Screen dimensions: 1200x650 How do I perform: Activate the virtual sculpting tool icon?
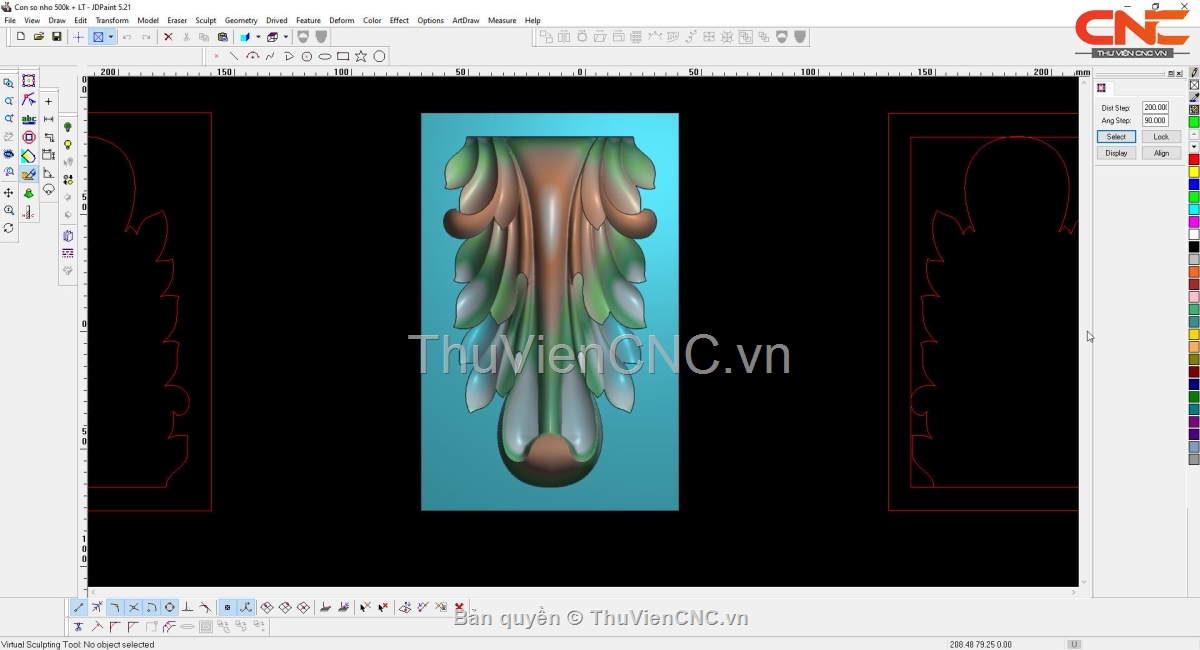tap(29, 174)
